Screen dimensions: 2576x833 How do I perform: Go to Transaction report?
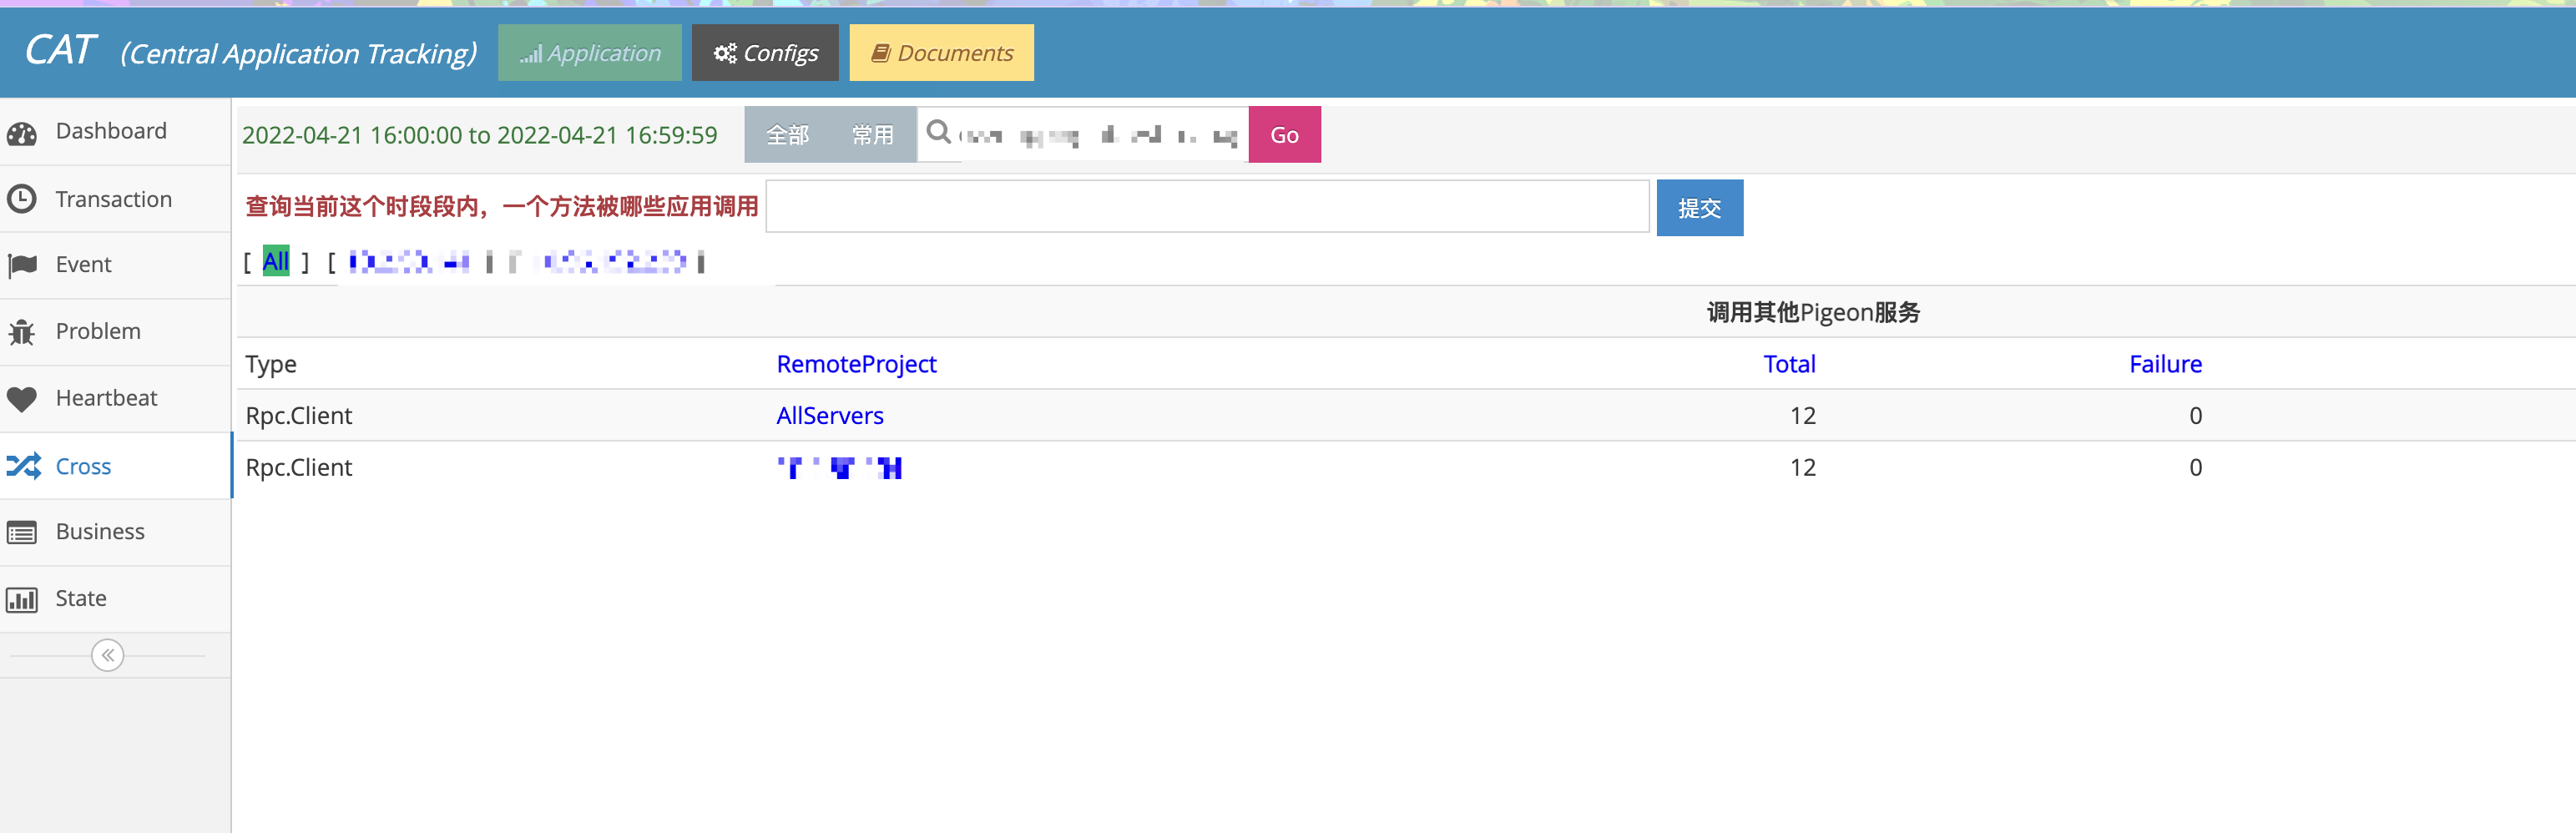115,199
